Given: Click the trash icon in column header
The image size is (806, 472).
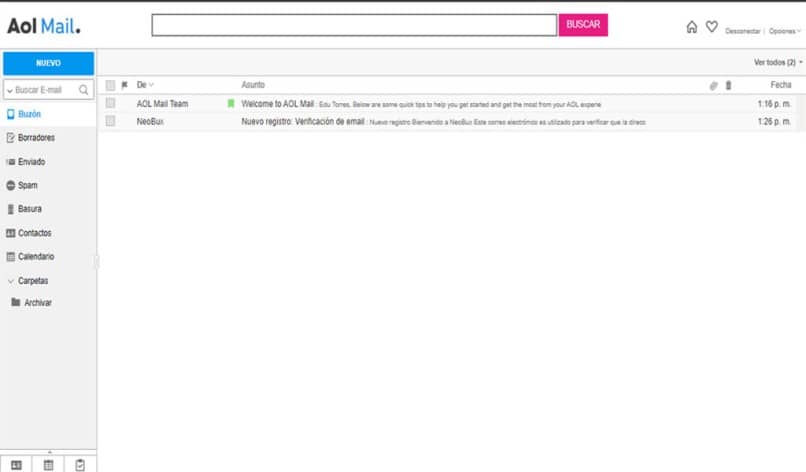Looking at the screenshot, I should click(x=728, y=85).
